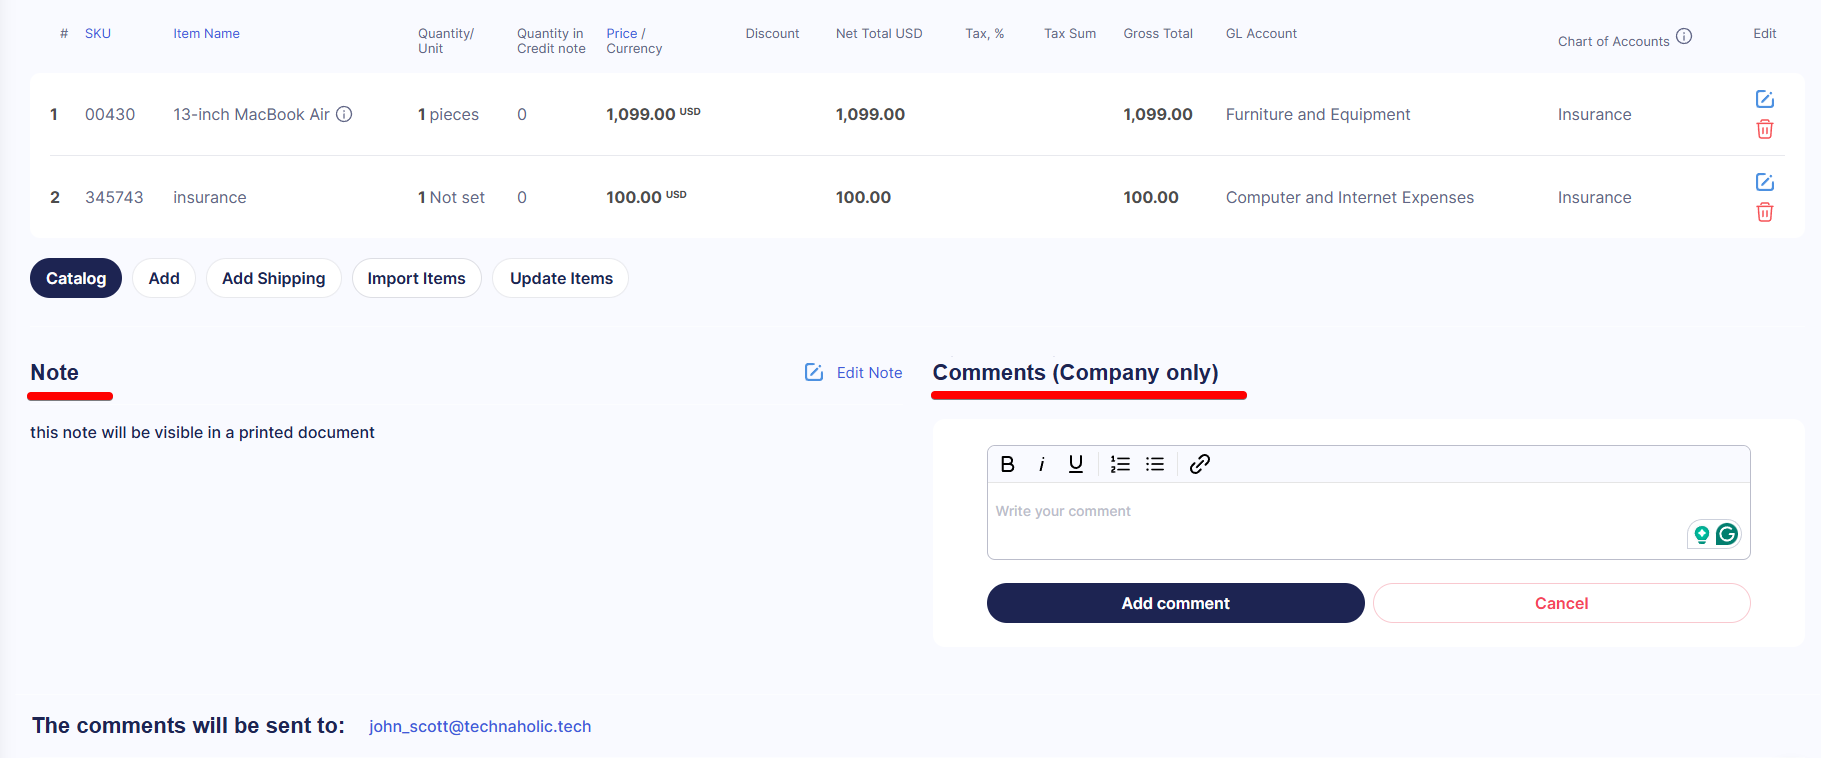Click the green lightbulb suggestion icon
Image resolution: width=1821 pixels, height=758 pixels.
pos(1701,535)
